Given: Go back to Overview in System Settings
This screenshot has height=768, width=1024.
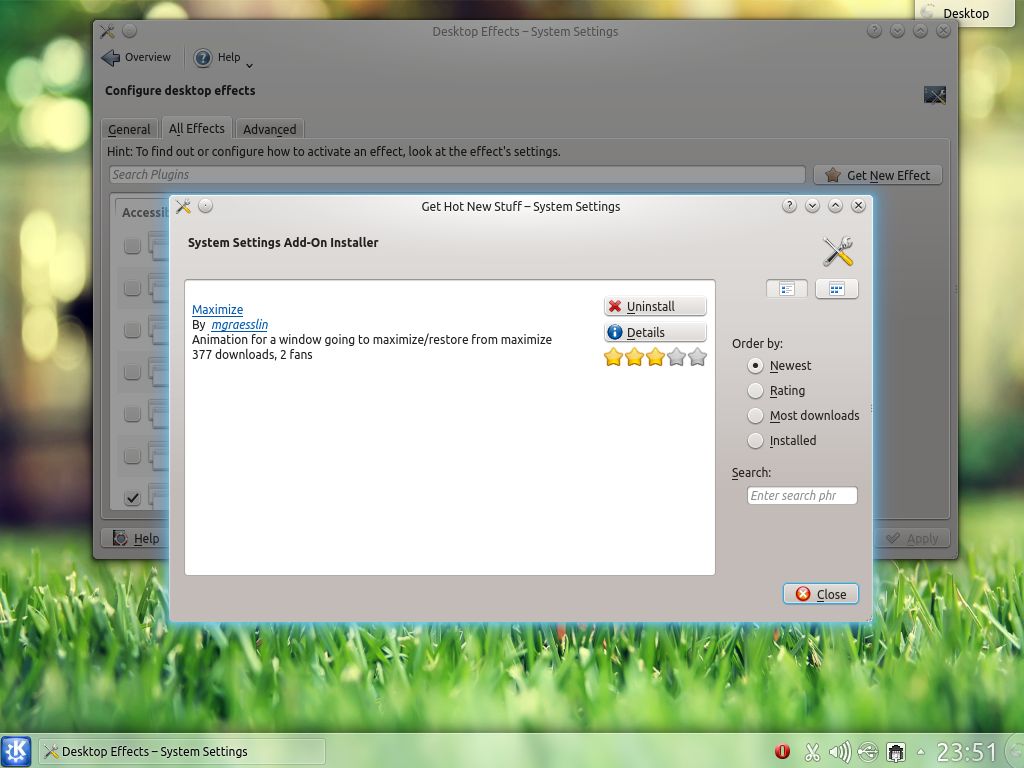Looking at the screenshot, I should 136,57.
